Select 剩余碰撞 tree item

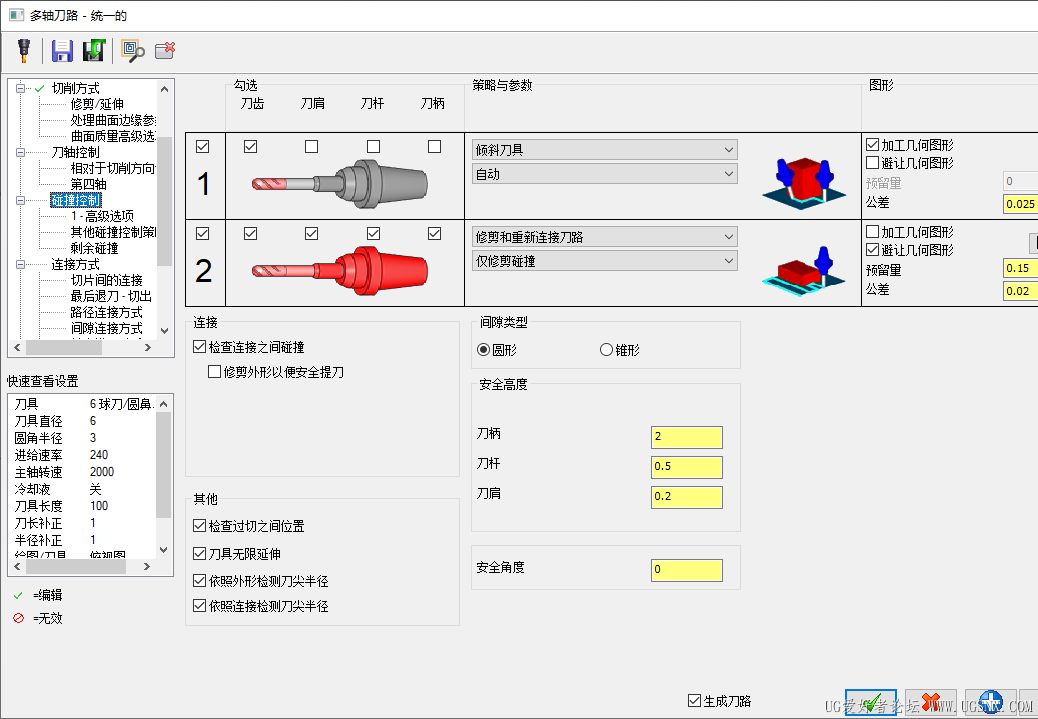point(94,248)
